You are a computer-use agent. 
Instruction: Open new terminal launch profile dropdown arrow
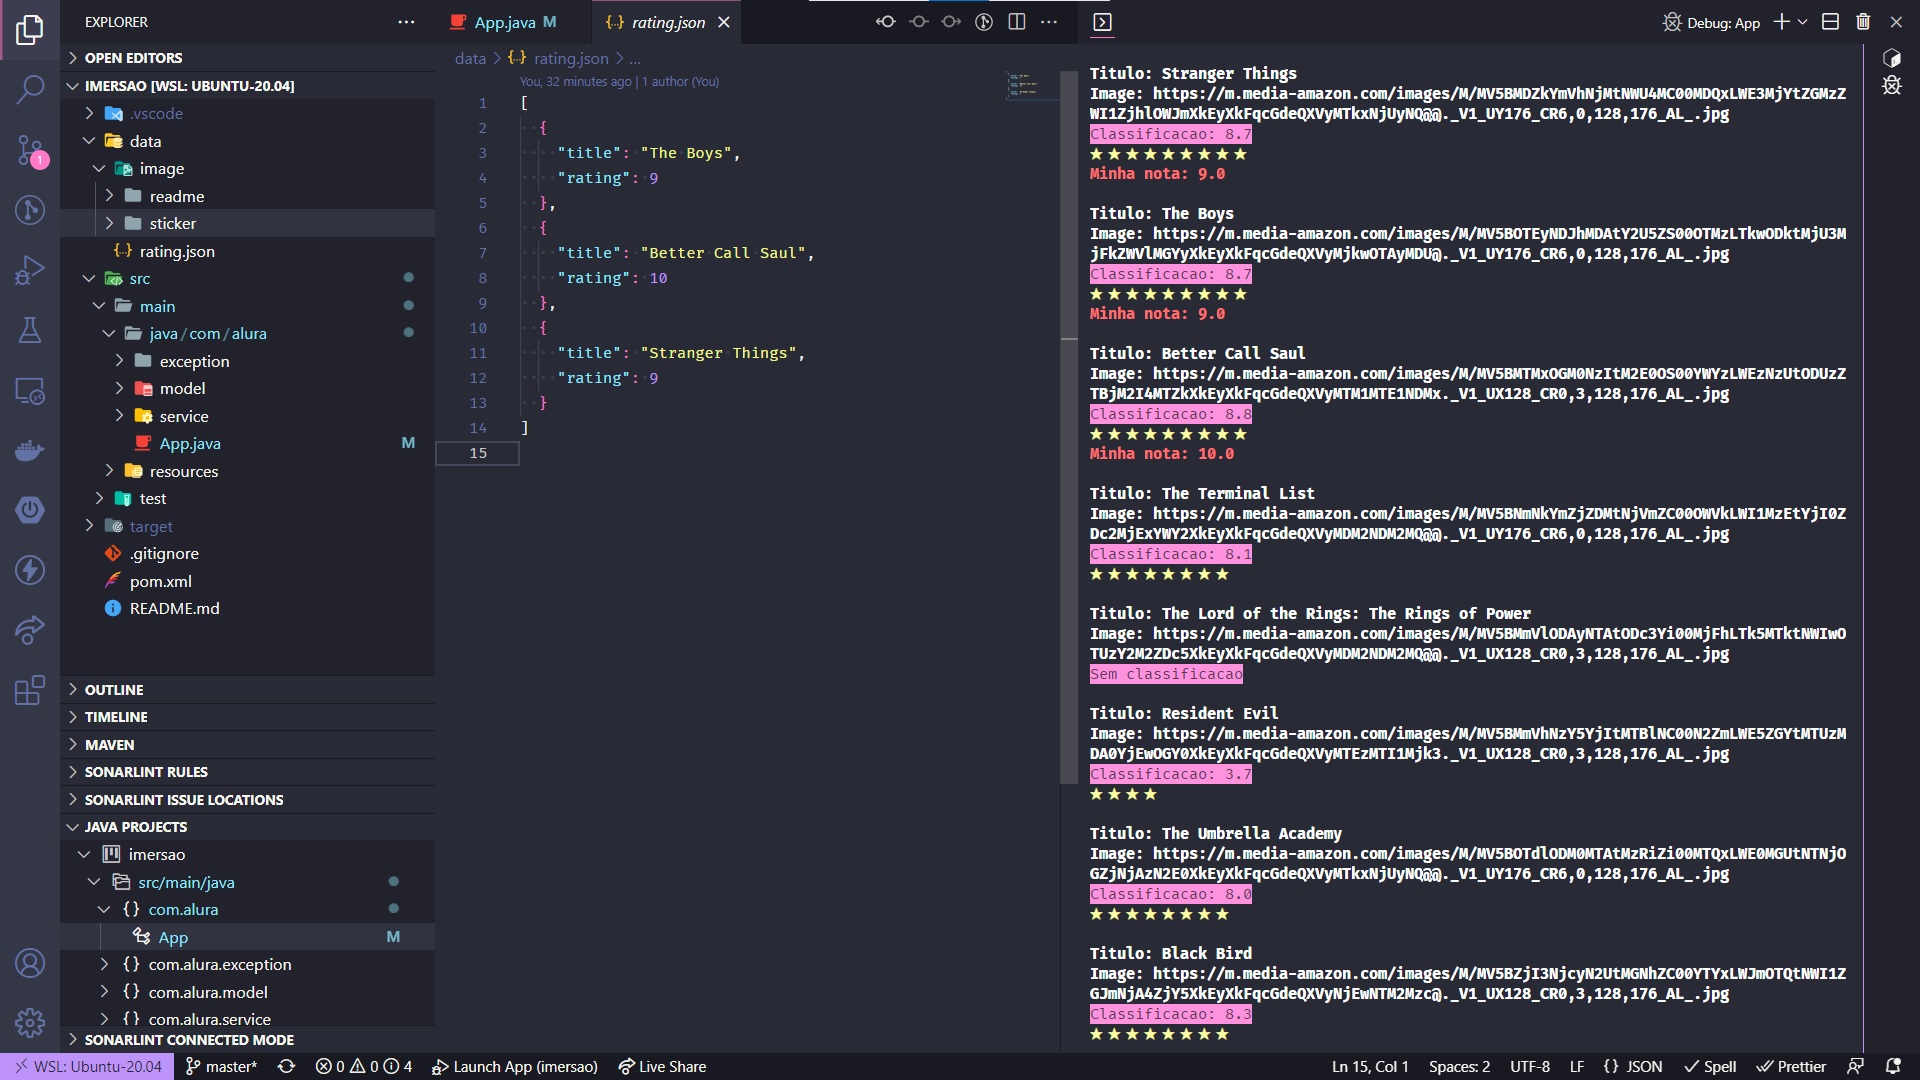tap(1803, 22)
